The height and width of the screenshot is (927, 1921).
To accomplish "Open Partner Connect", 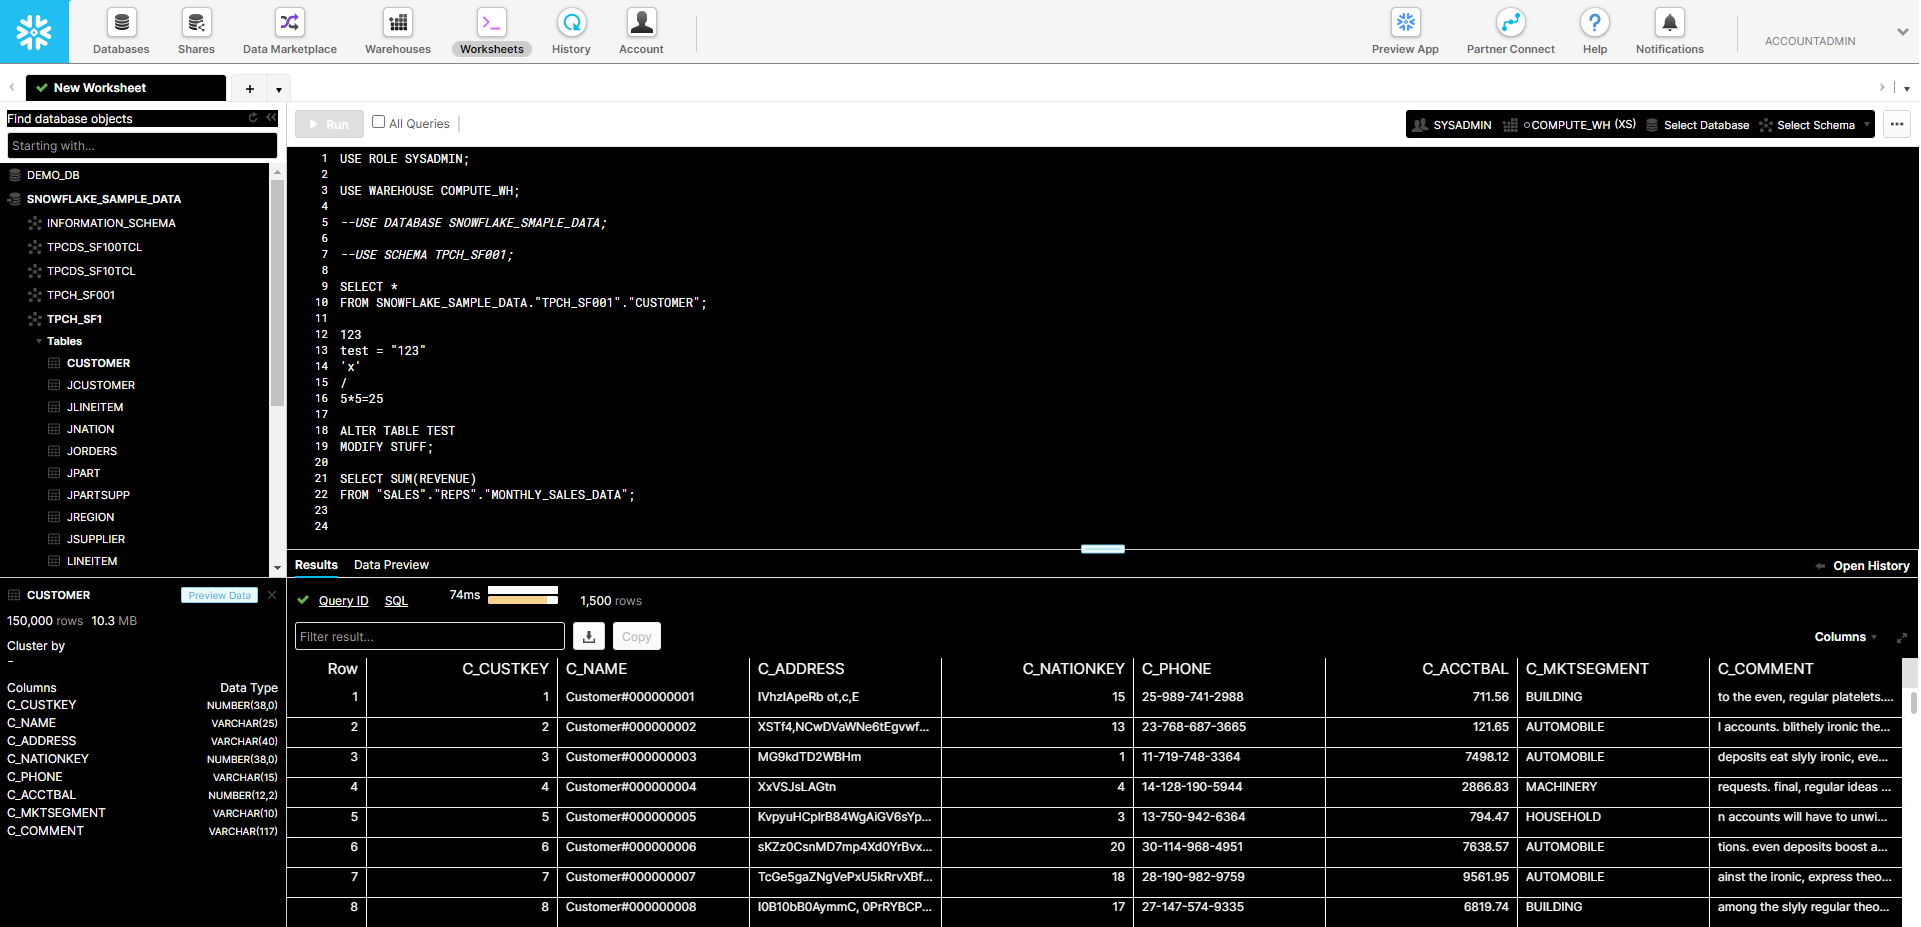I will coord(1510,32).
